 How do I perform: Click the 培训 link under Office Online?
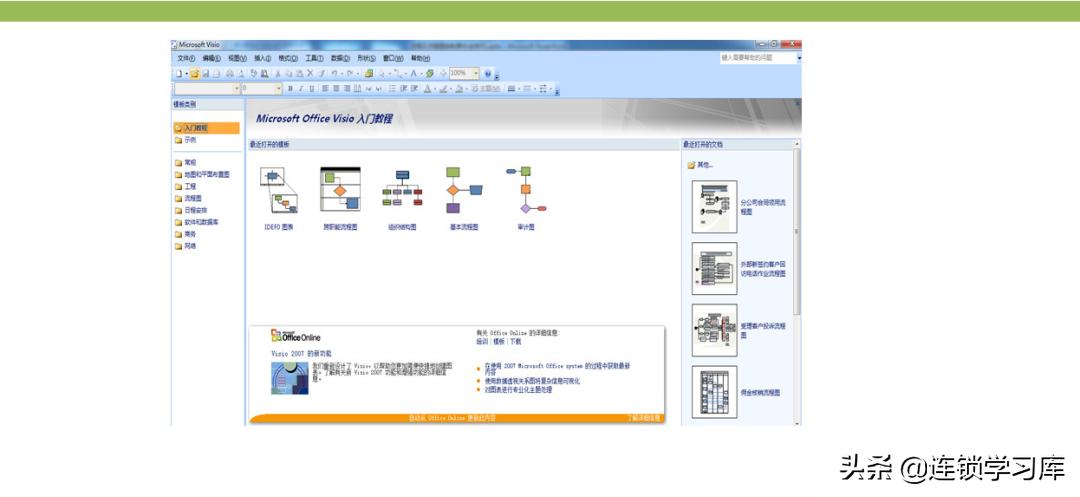click(x=481, y=341)
